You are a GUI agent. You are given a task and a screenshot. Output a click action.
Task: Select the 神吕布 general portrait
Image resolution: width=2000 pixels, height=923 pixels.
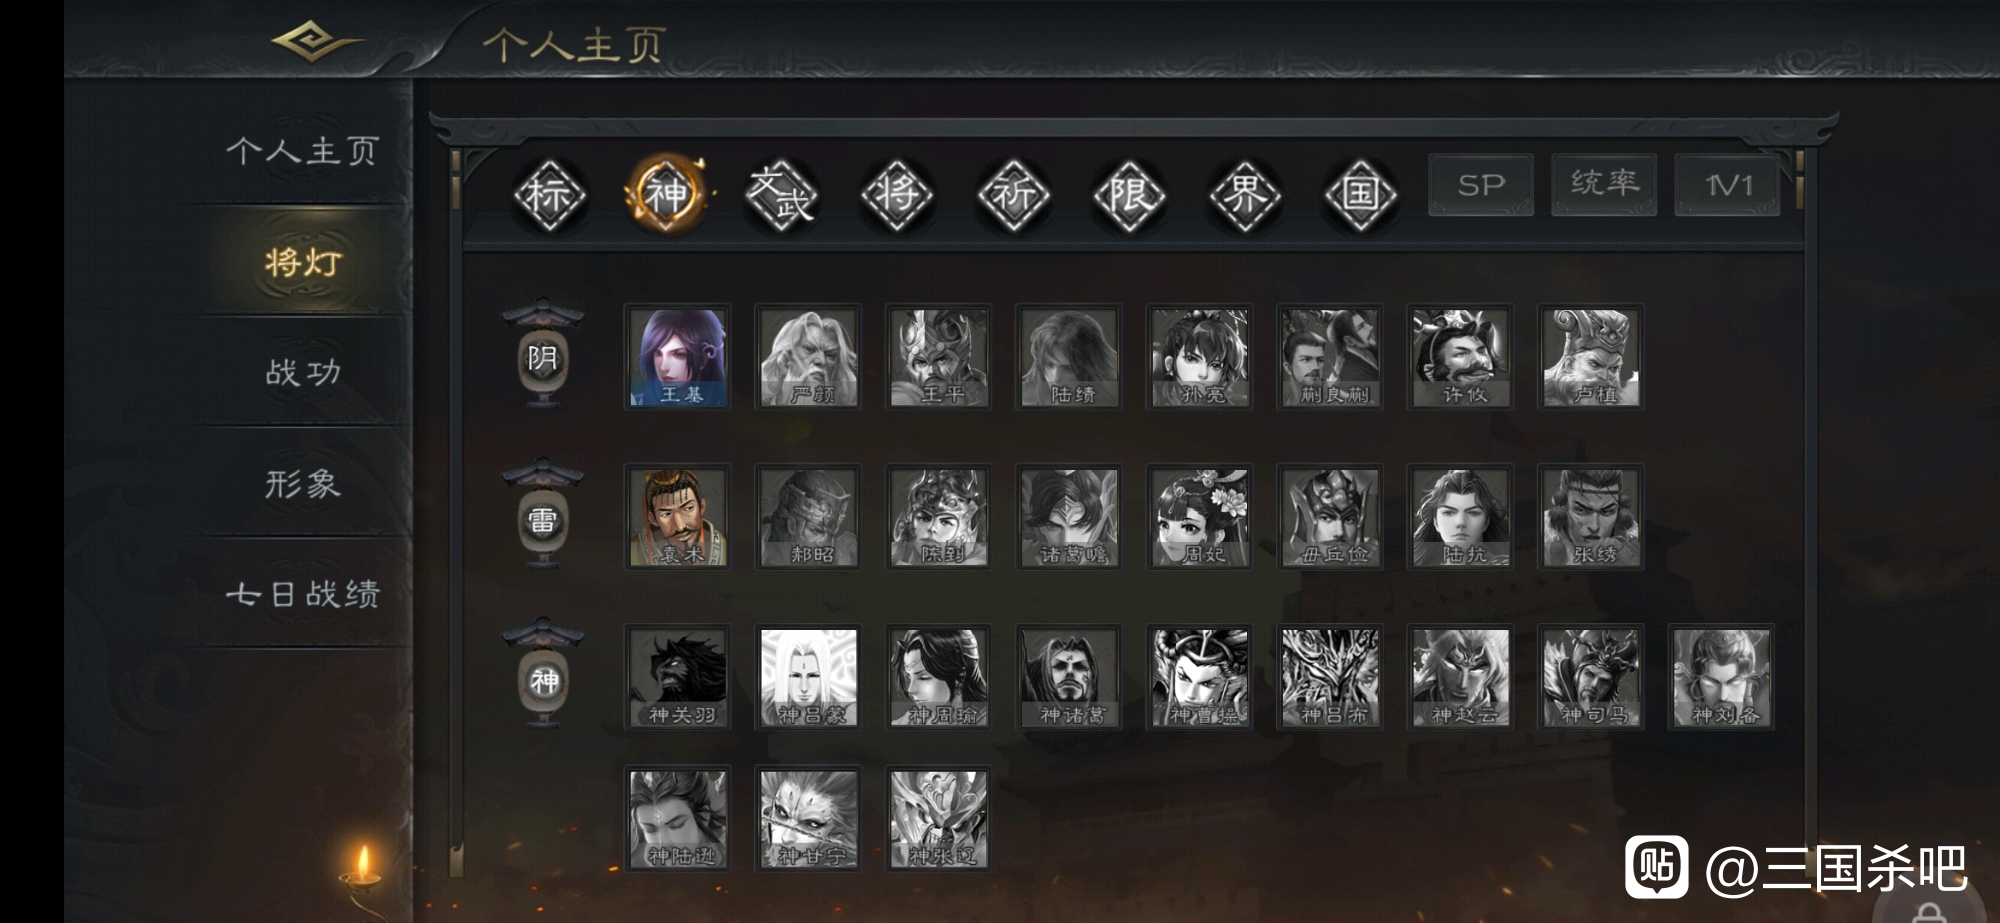[1330, 677]
